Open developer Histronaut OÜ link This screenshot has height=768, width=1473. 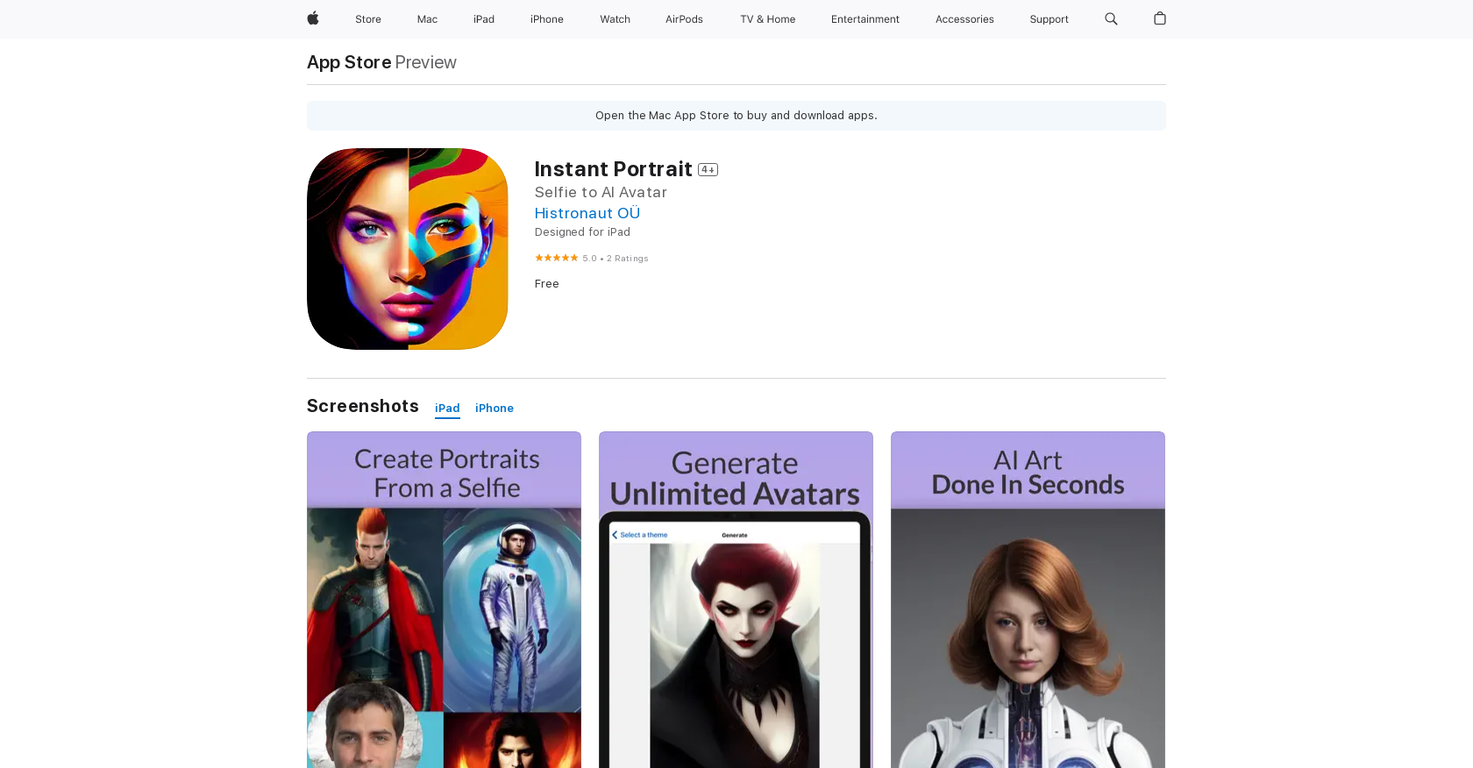coord(587,213)
